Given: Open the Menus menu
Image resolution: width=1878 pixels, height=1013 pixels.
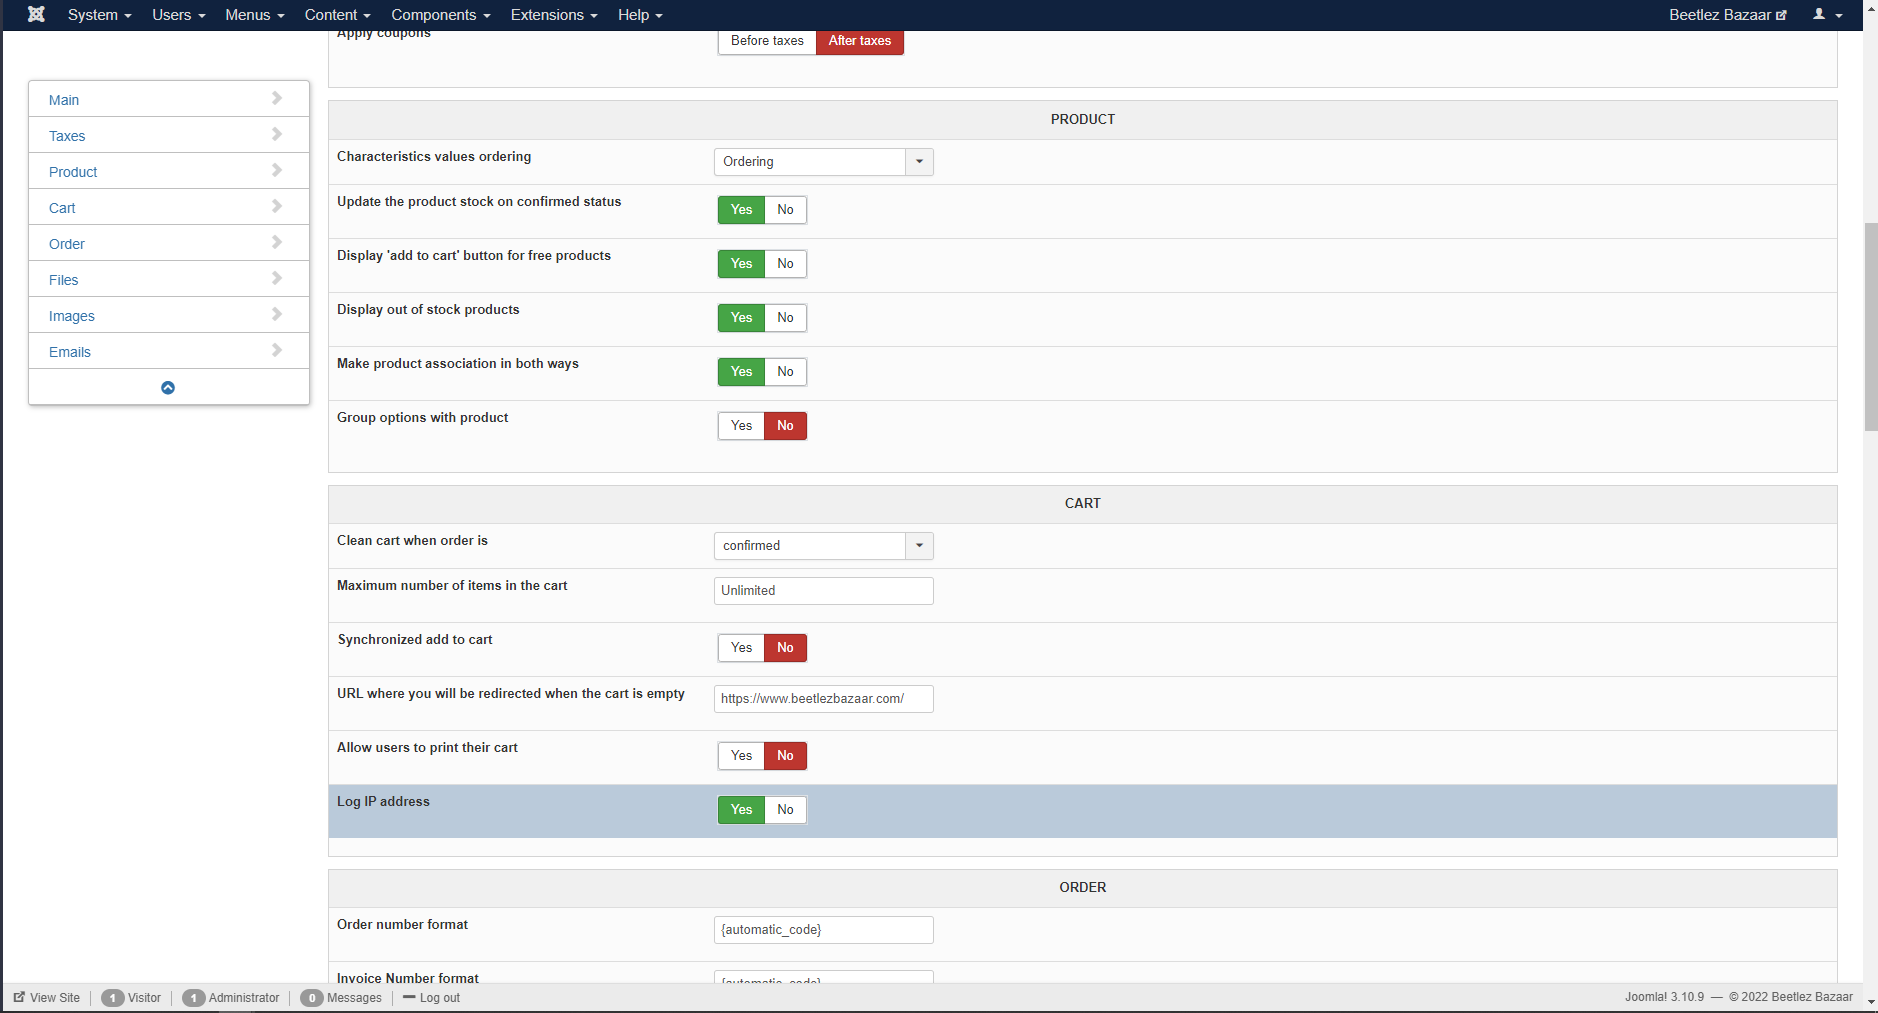Looking at the screenshot, I should (255, 15).
